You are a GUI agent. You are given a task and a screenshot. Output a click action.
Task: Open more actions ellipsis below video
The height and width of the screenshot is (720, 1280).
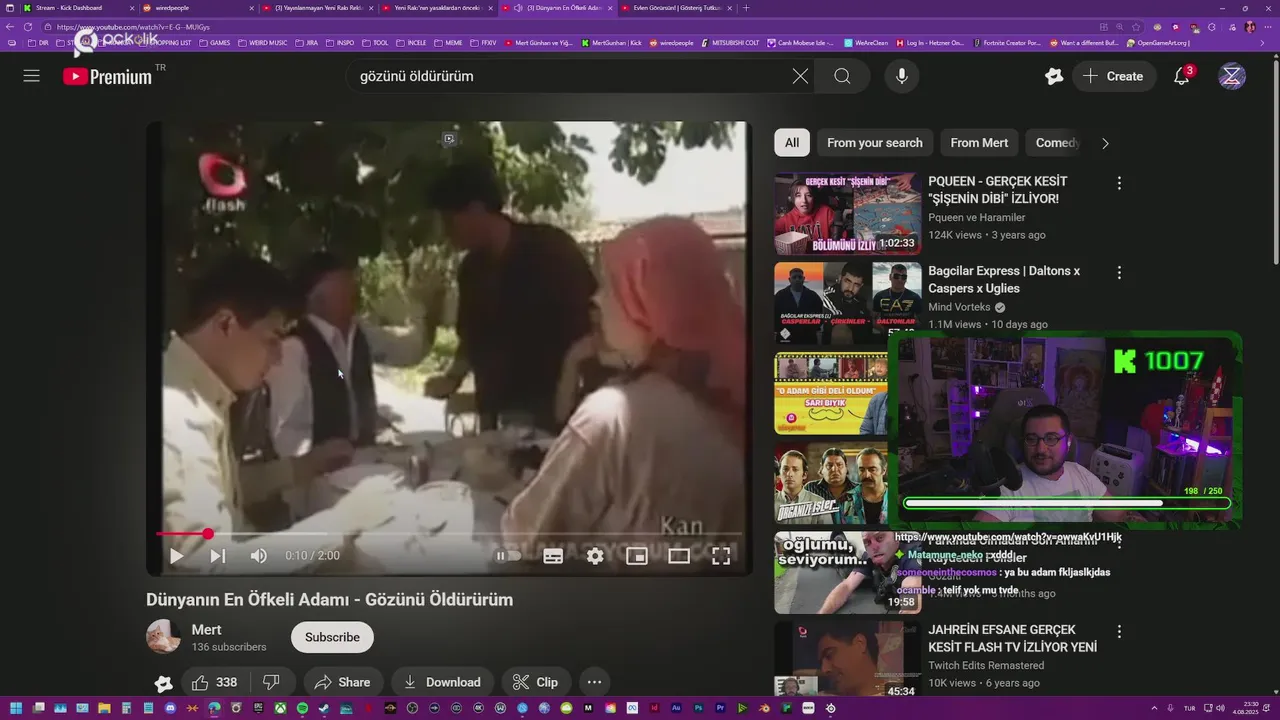coord(594,682)
